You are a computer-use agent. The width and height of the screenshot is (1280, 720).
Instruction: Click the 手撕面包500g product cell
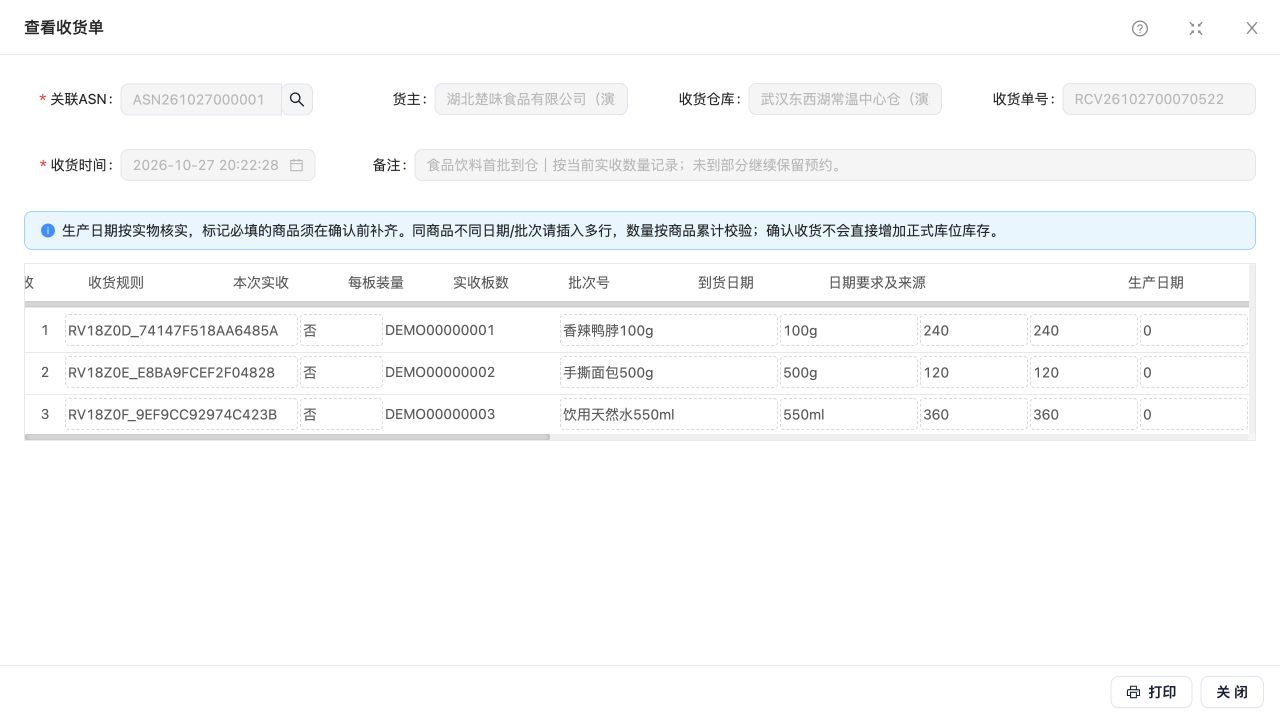tap(669, 372)
